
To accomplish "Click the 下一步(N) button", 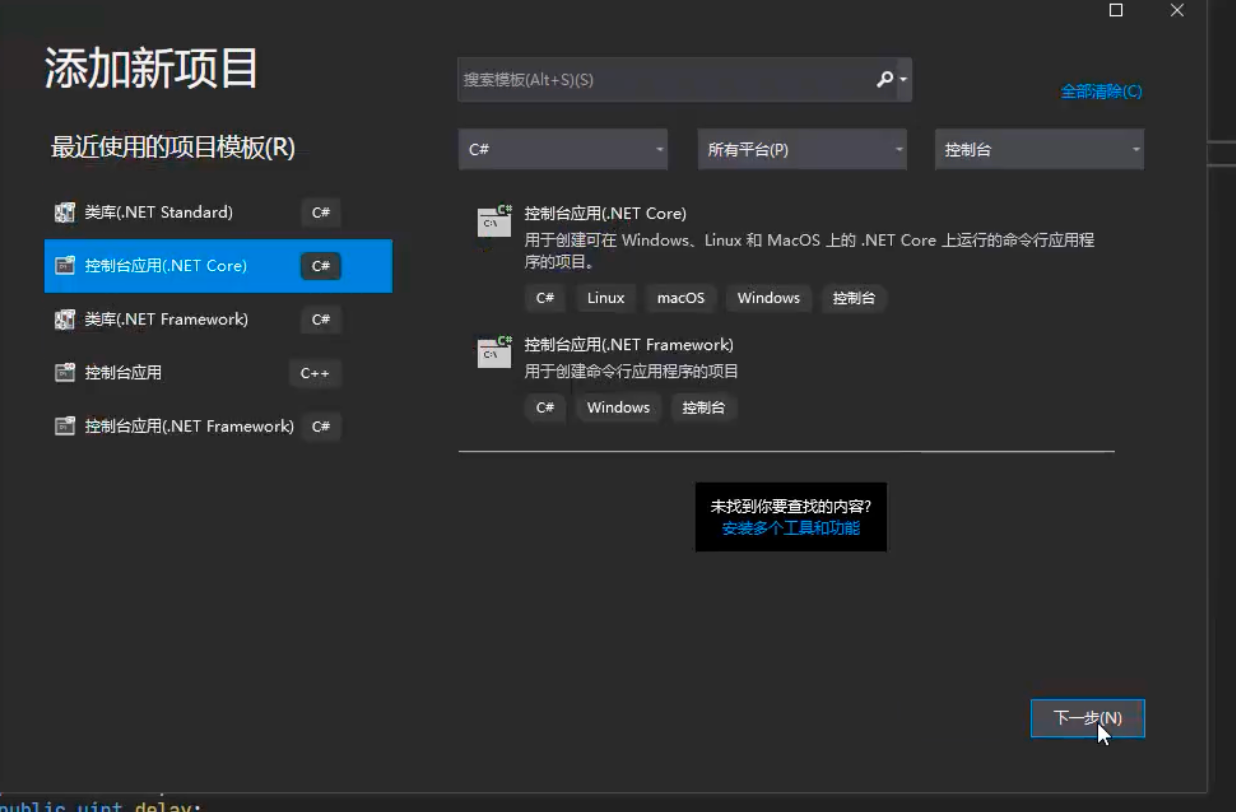I will (x=1088, y=718).
